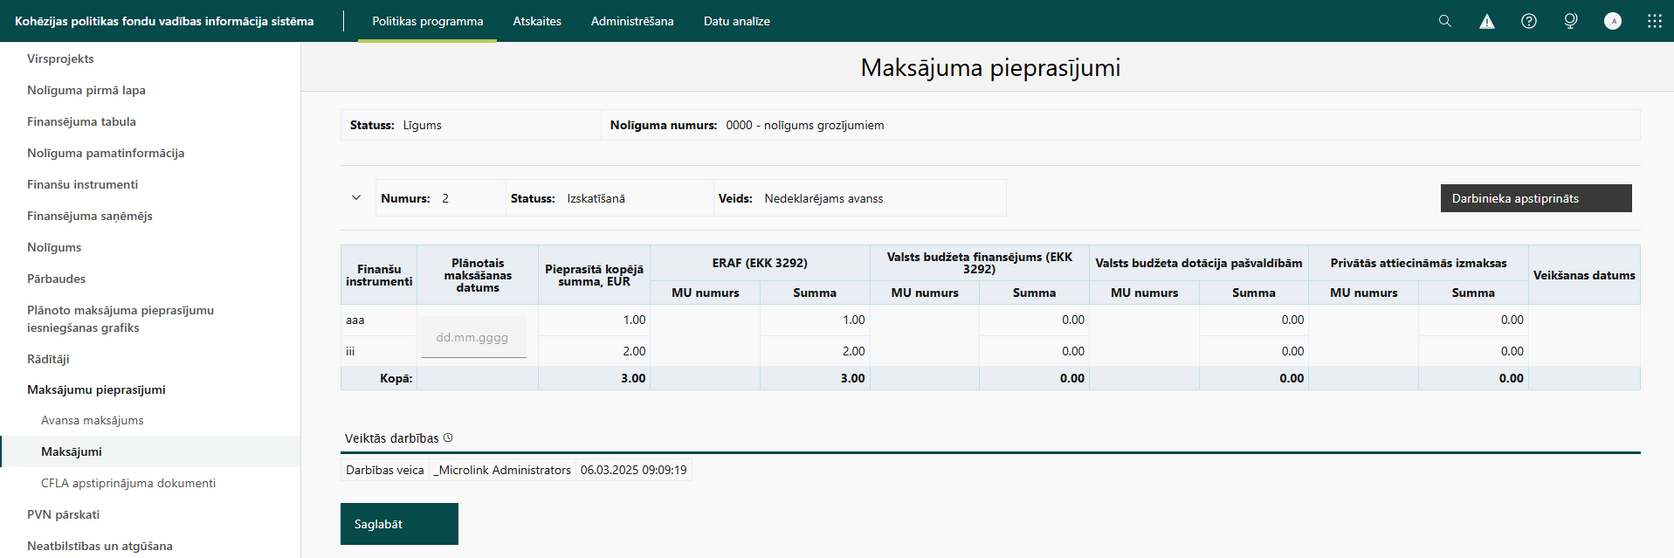This screenshot has width=1674, height=558.
Task: Open Atskaites menu
Action: point(537,21)
